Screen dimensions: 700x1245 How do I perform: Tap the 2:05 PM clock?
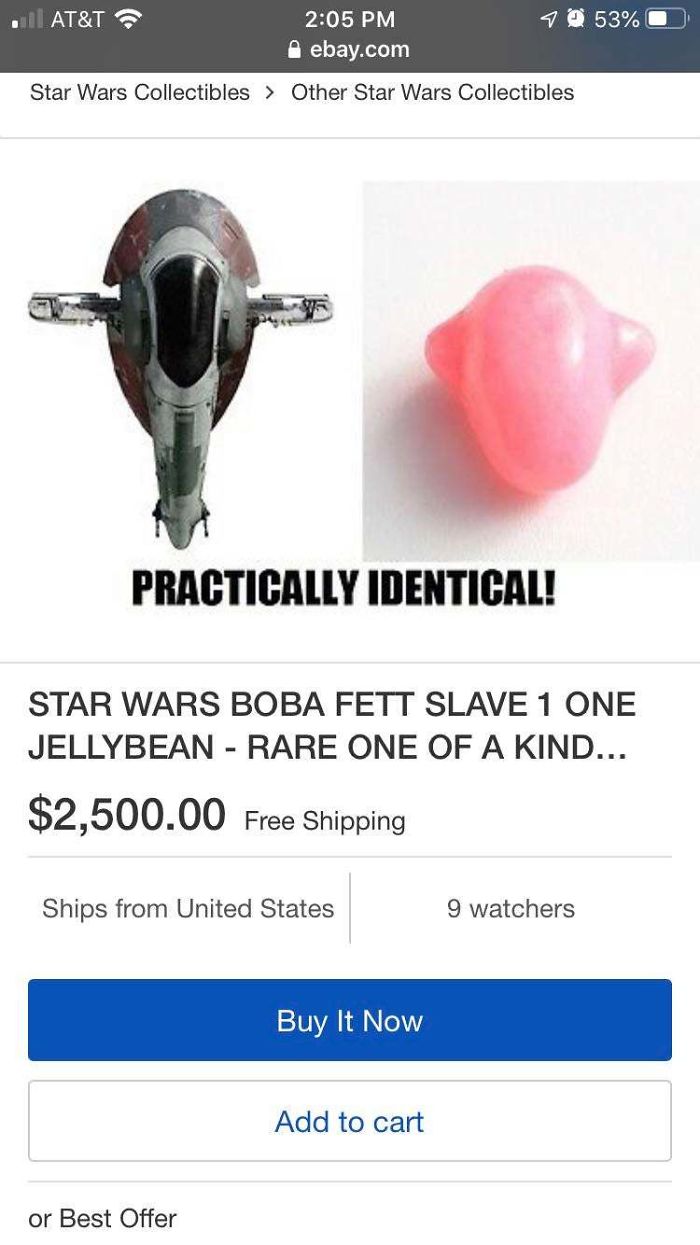348,19
